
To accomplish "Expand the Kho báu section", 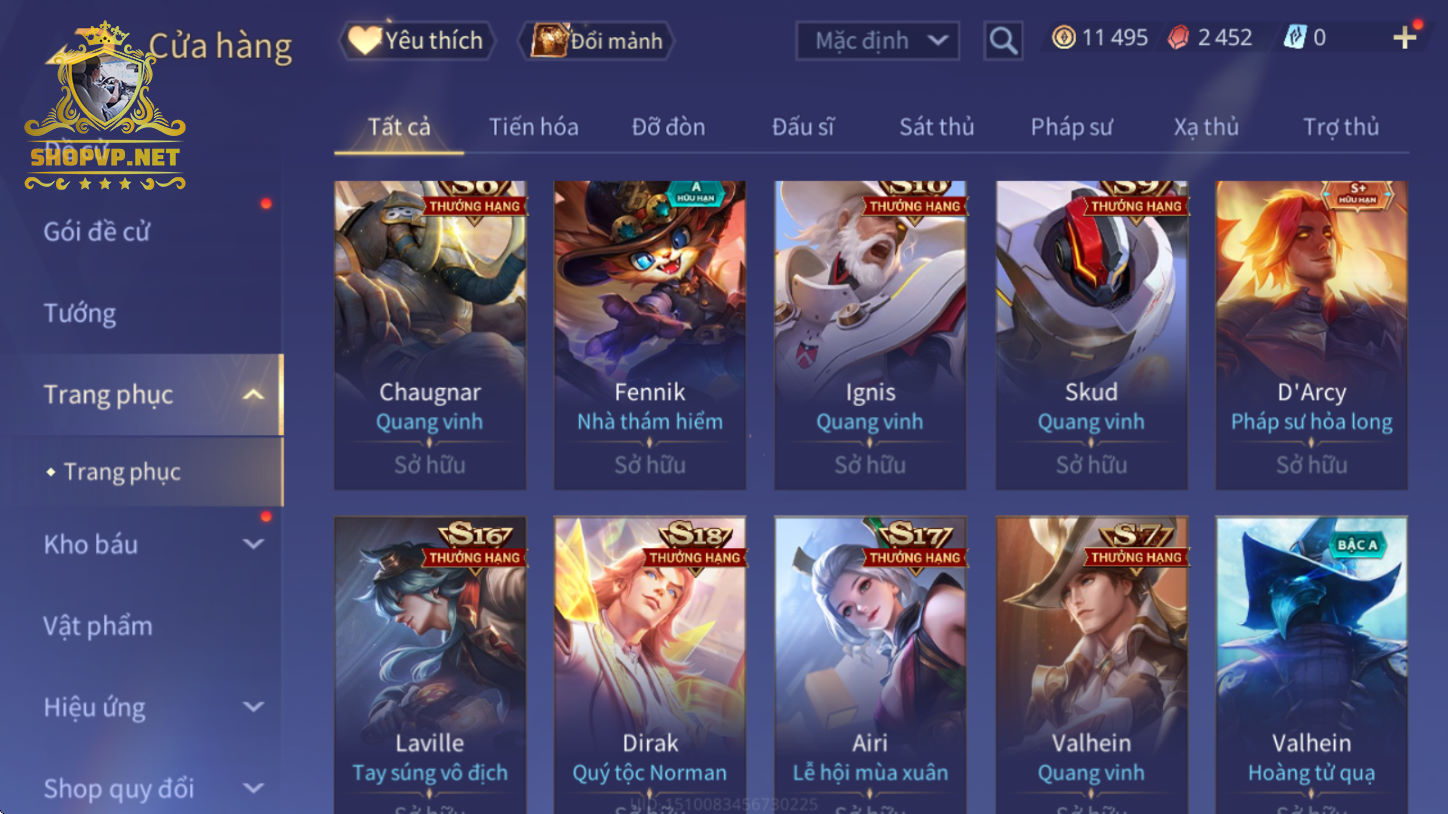I will (254, 544).
